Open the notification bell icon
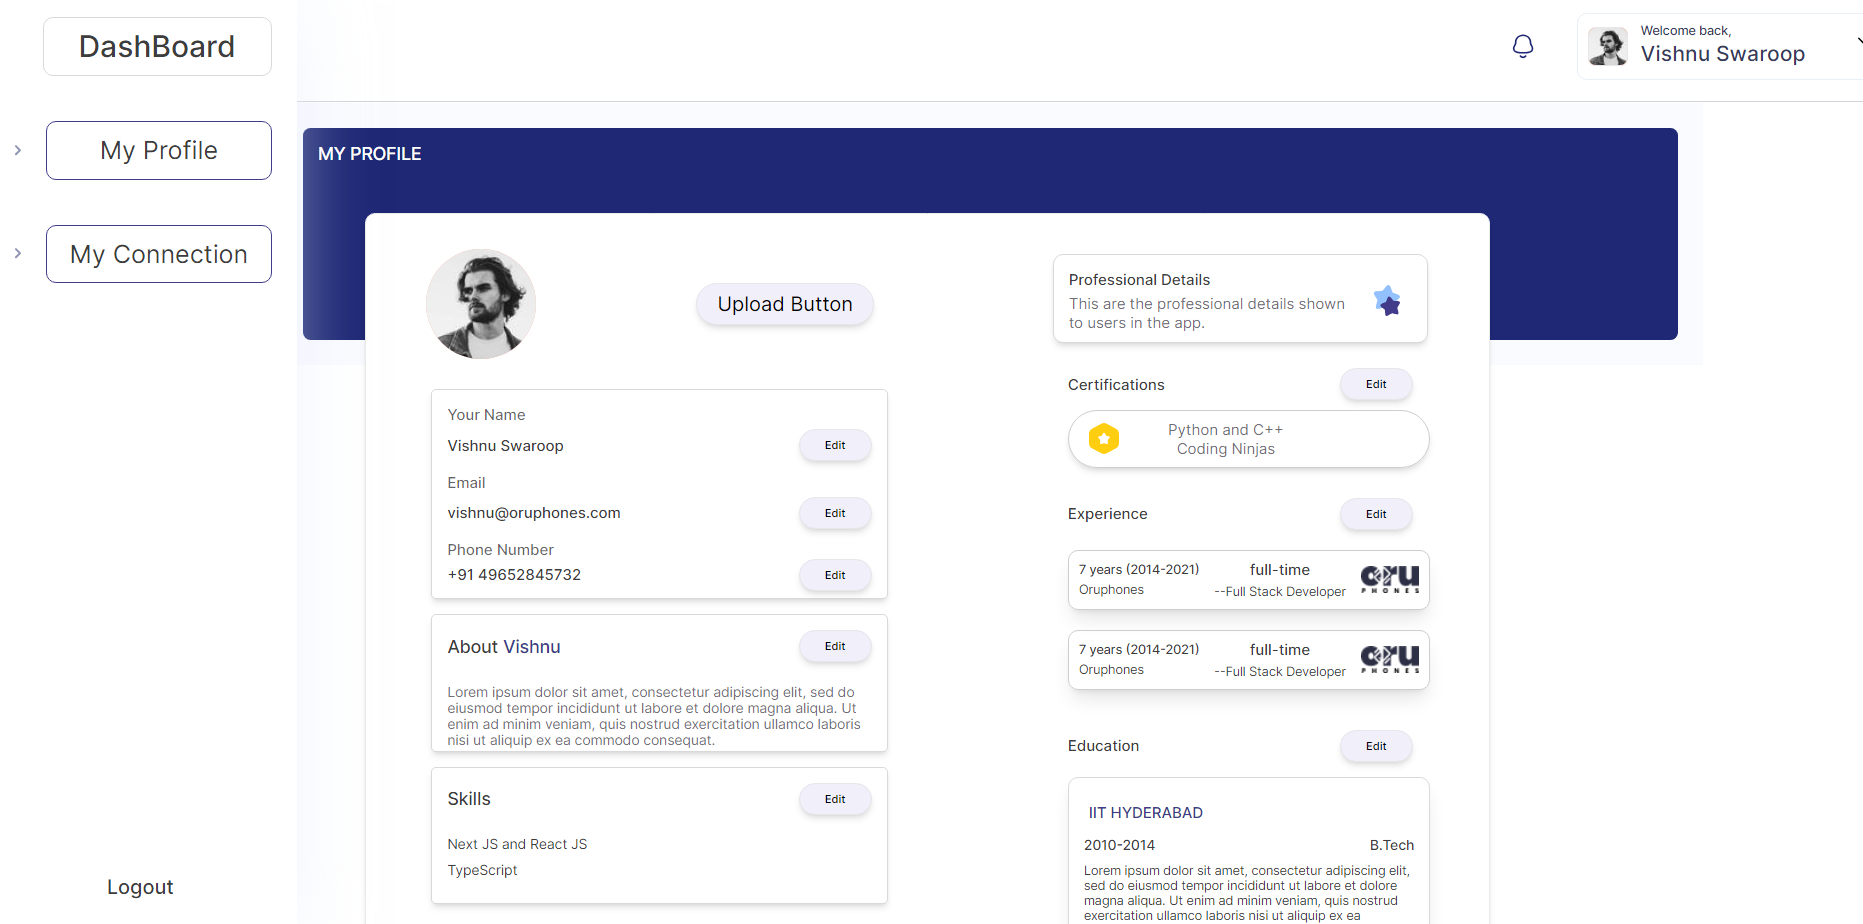The height and width of the screenshot is (924, 1863). (1523, 46)
